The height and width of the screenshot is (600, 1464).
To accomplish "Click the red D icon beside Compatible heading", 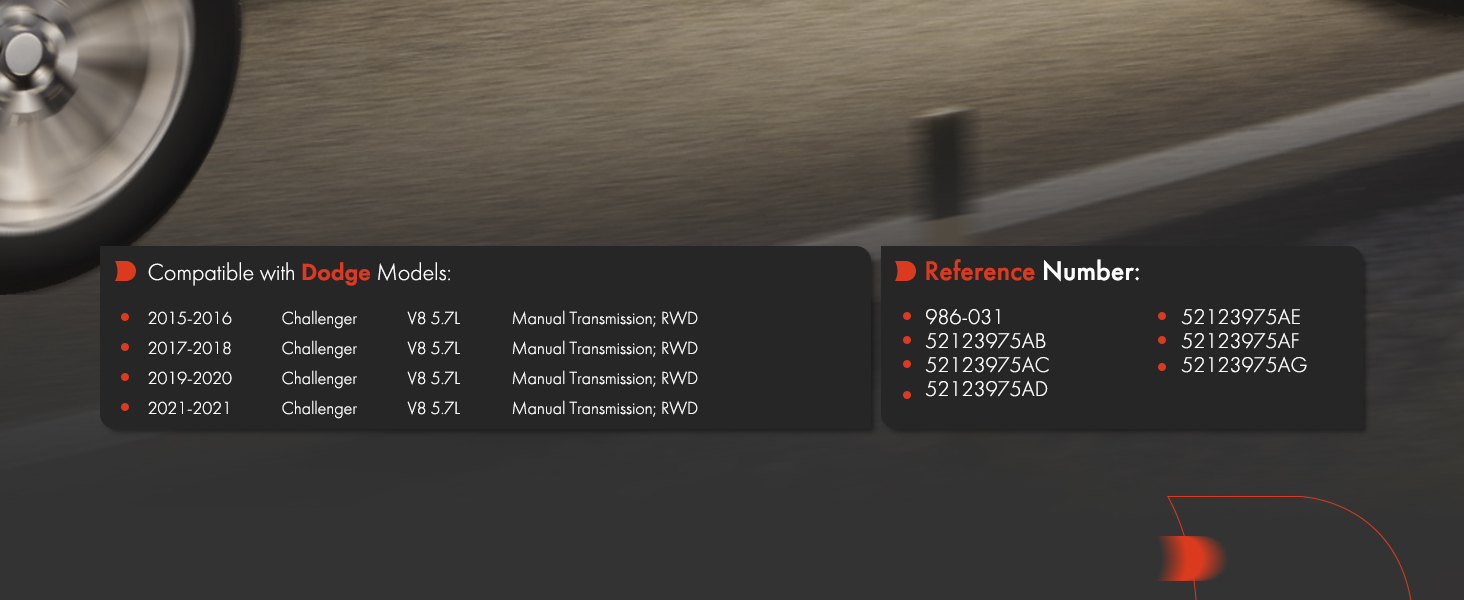I will point(125,272).
